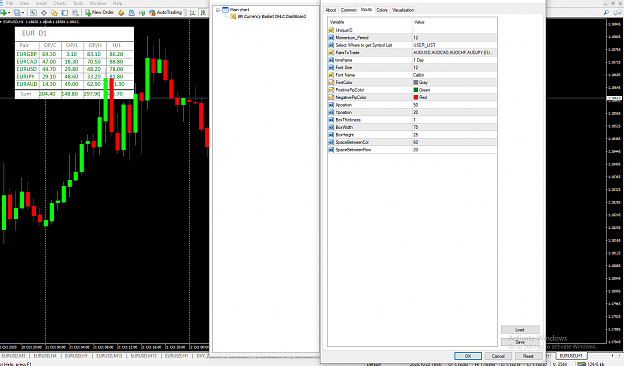
Task: Select the Font Size variable label
Action: (344, 67)
